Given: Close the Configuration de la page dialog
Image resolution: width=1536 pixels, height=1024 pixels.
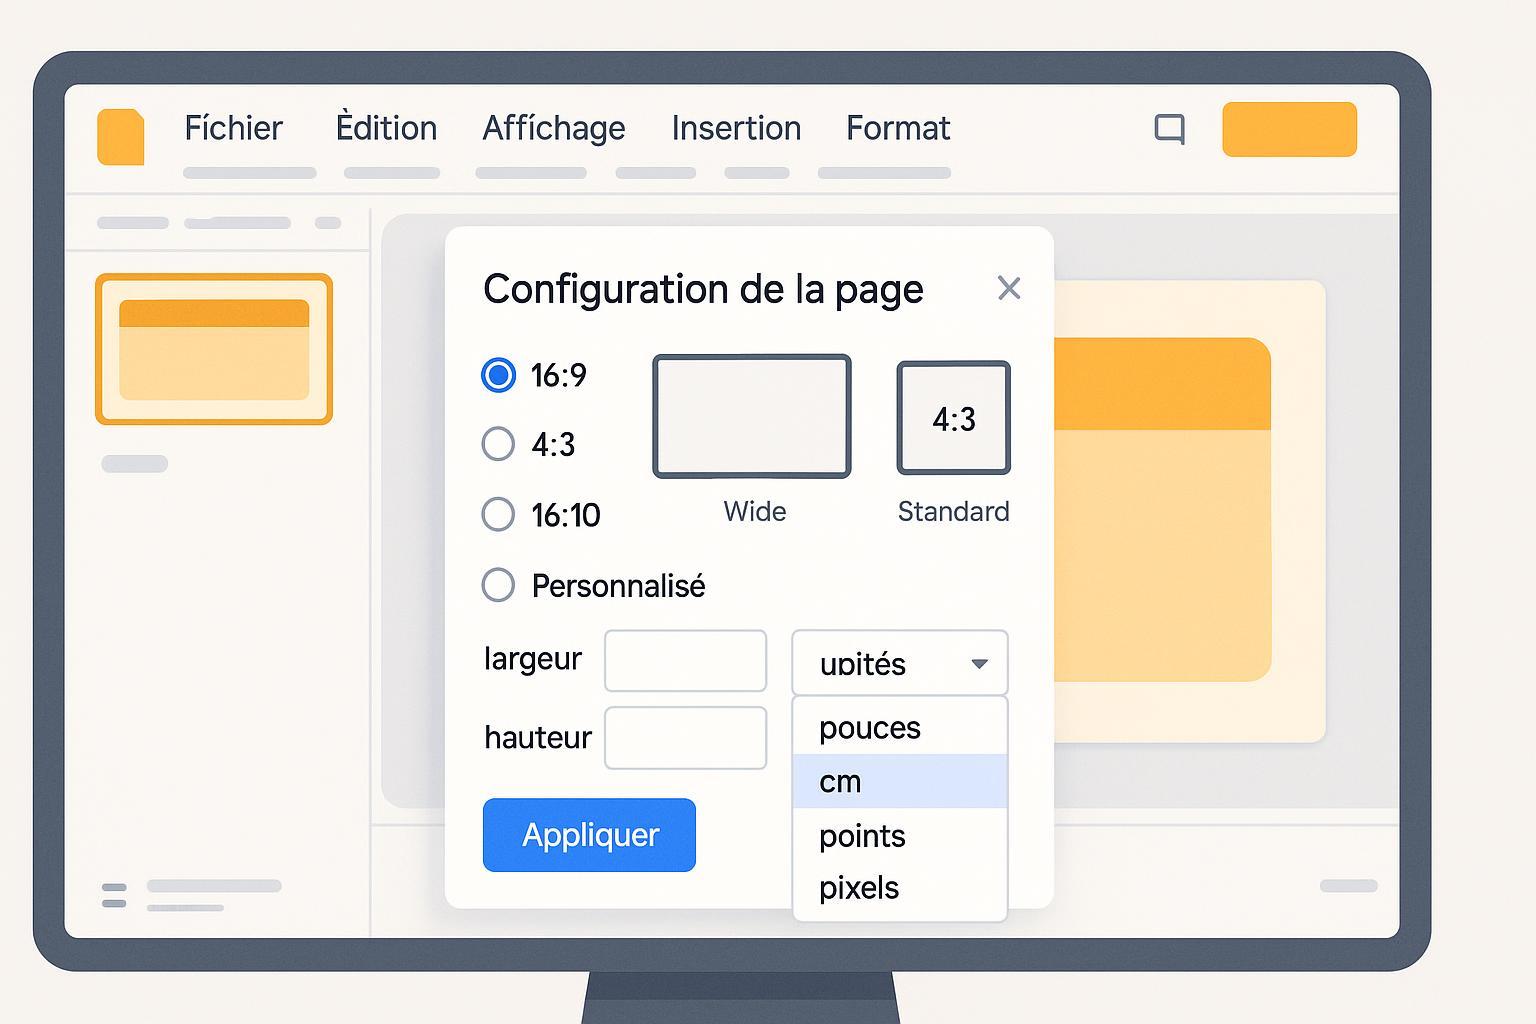Looking at the screenshot, I should pyautogui.click(x=1008, y=288).
